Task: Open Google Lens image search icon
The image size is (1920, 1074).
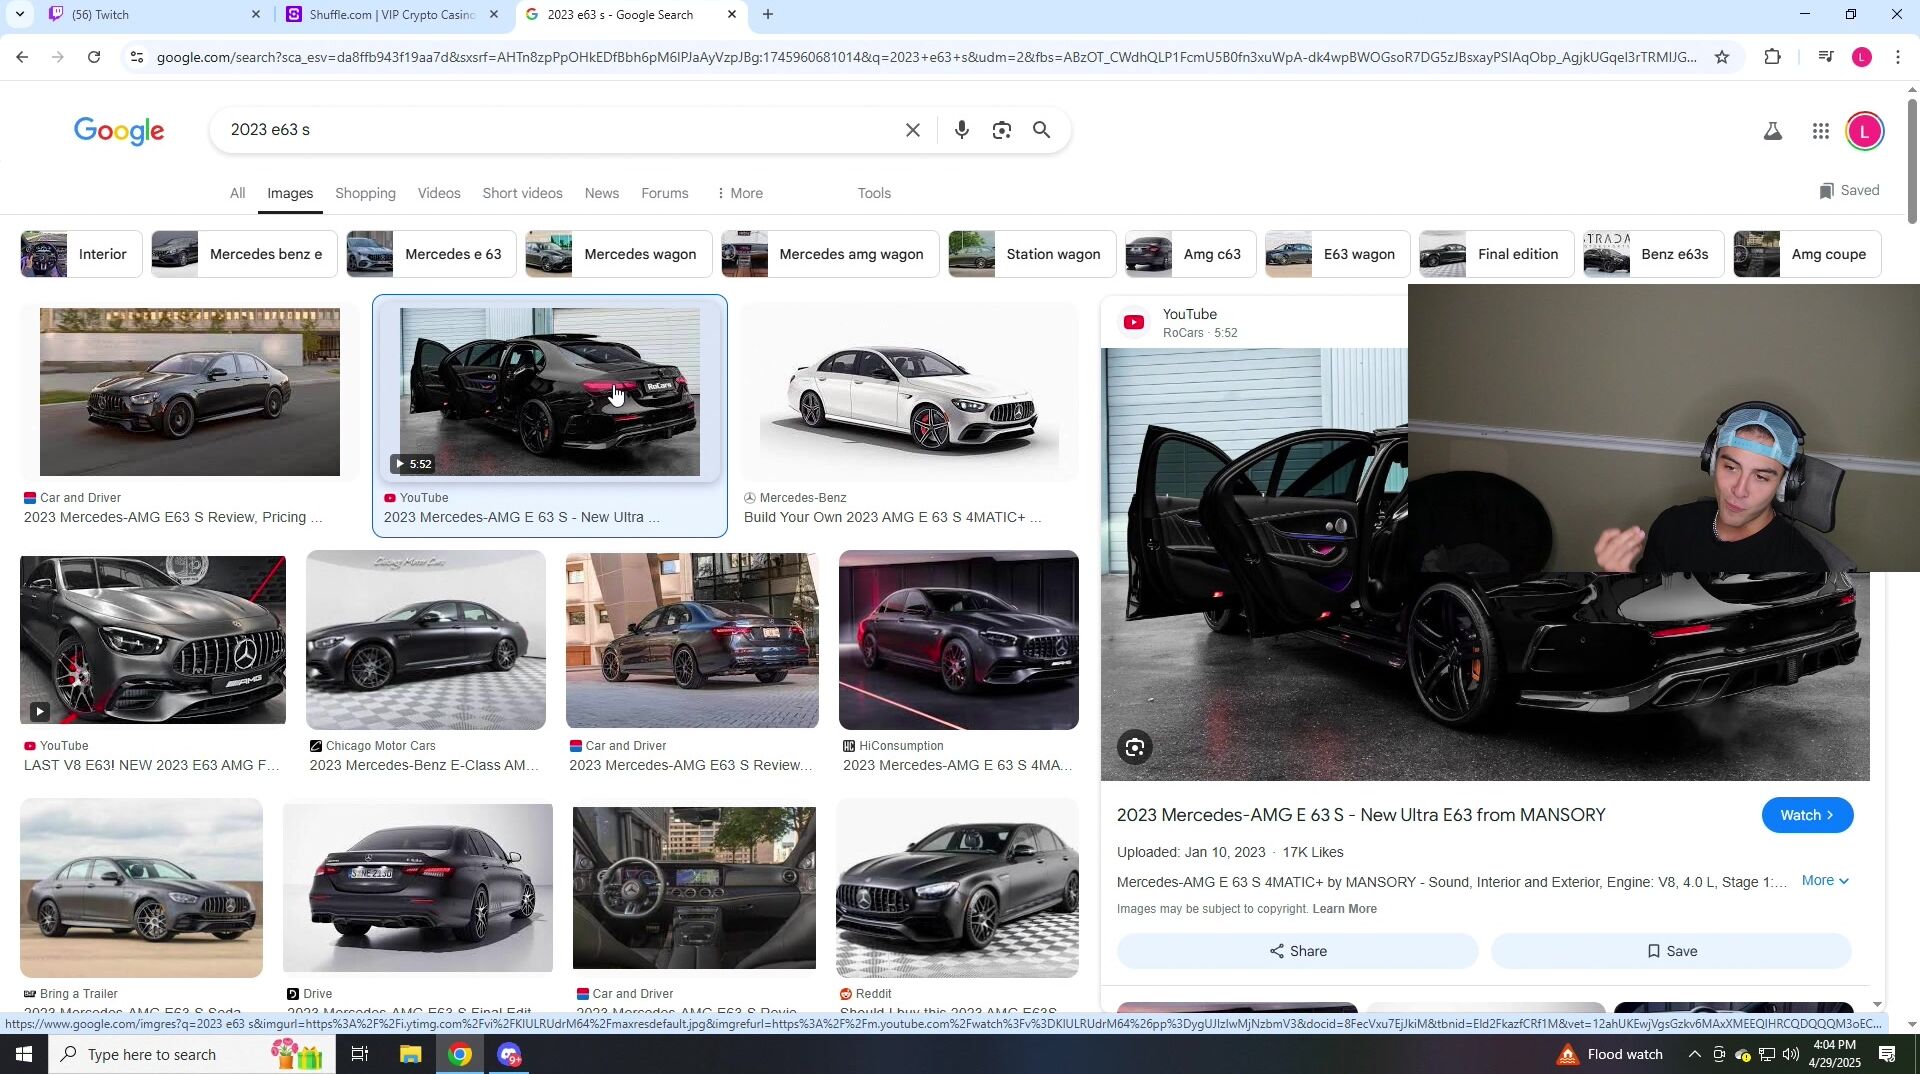Action: 1002,130
